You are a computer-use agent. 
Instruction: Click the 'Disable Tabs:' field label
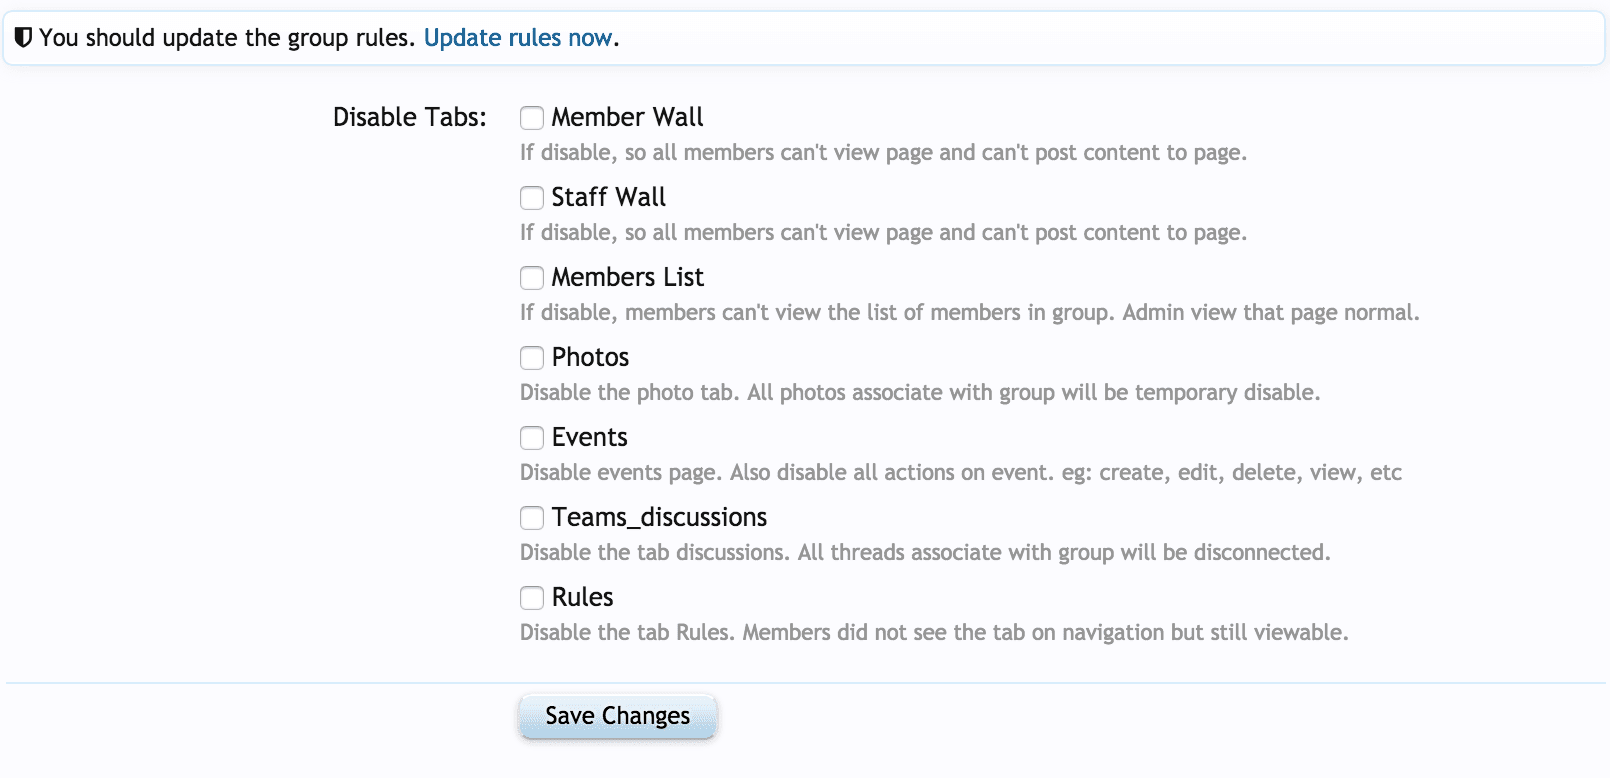click(410, 117)
